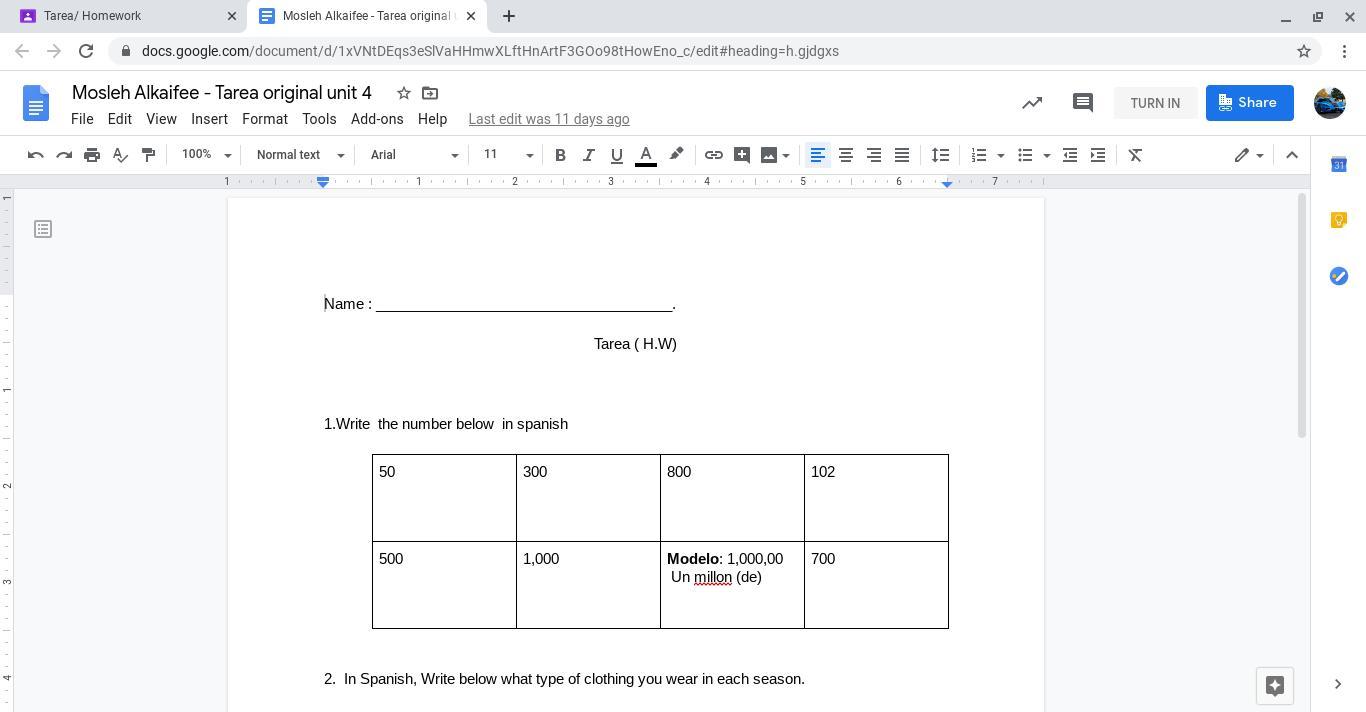Set left alignment
Screen dimensions: 1366x712
pos(817,155)
